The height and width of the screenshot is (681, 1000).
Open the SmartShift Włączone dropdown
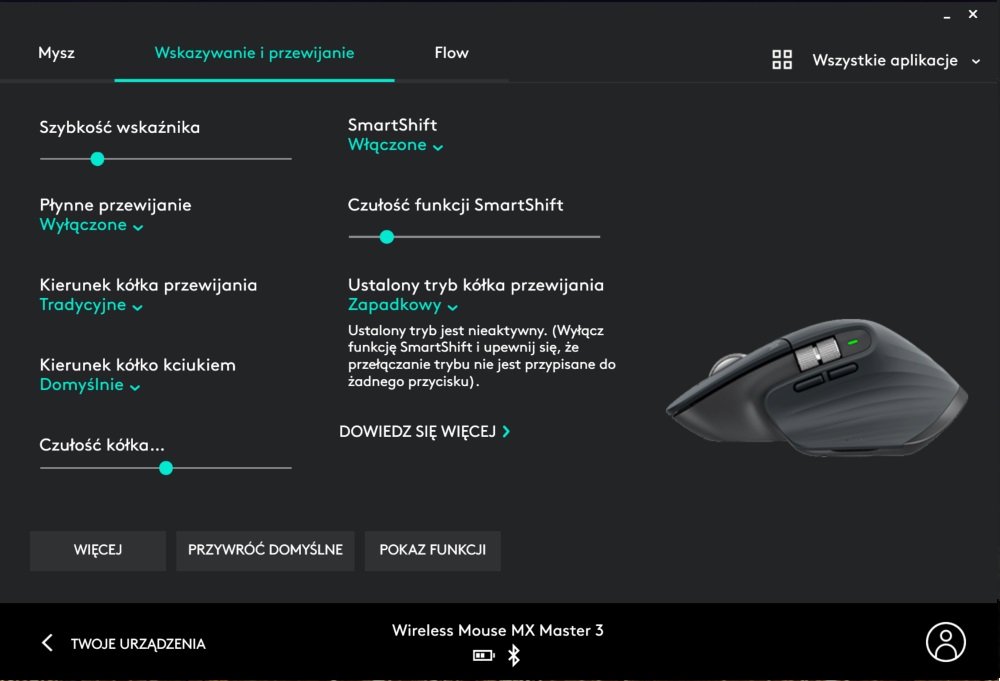395,145
